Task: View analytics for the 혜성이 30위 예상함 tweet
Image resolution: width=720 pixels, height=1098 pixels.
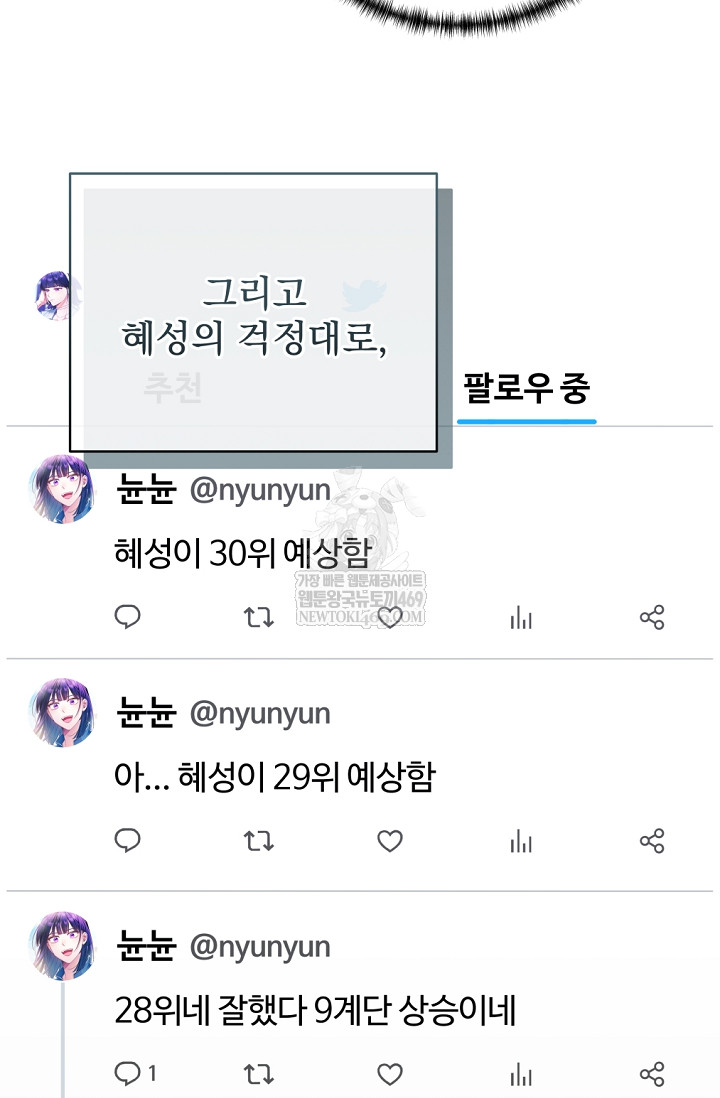Action: point(521,618)
